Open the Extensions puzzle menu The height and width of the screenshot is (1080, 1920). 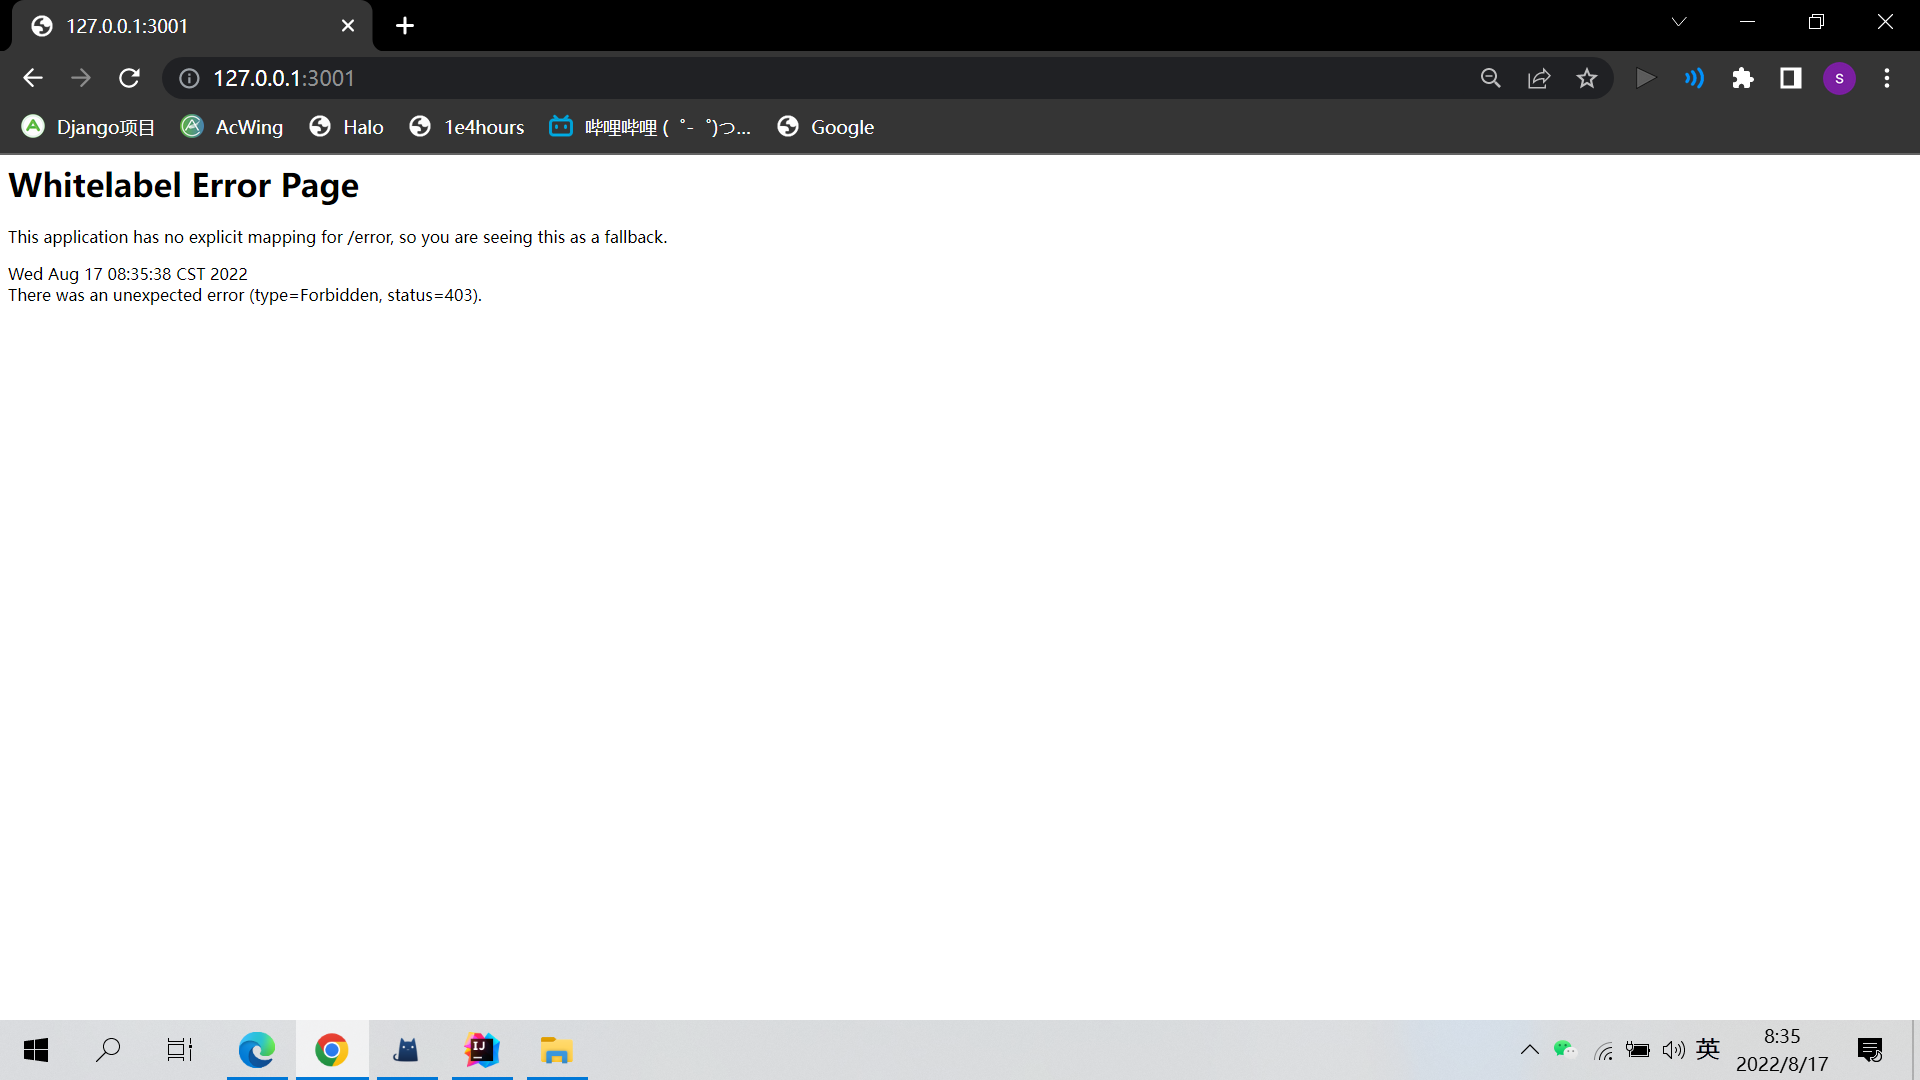tap(1743, 78)
